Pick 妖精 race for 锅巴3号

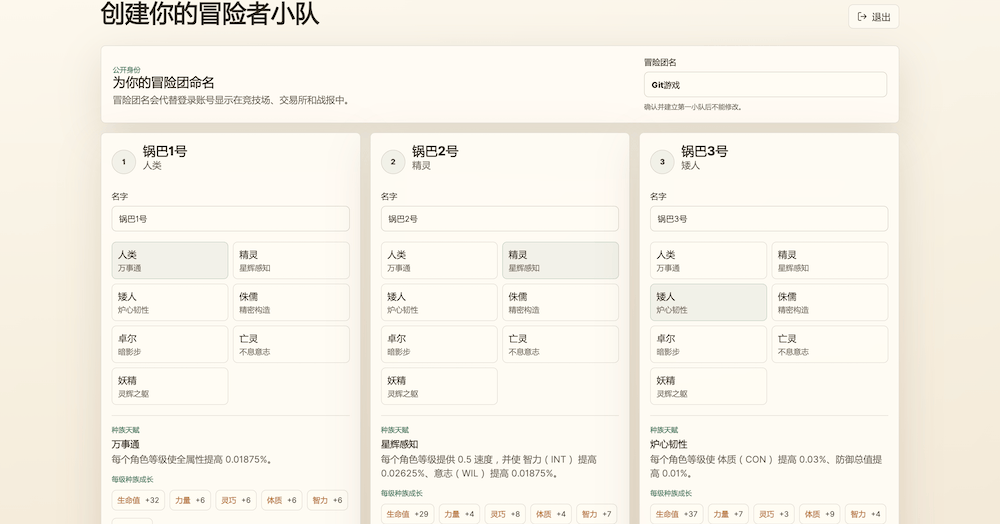pyautogui.click(x=708, y=386)
